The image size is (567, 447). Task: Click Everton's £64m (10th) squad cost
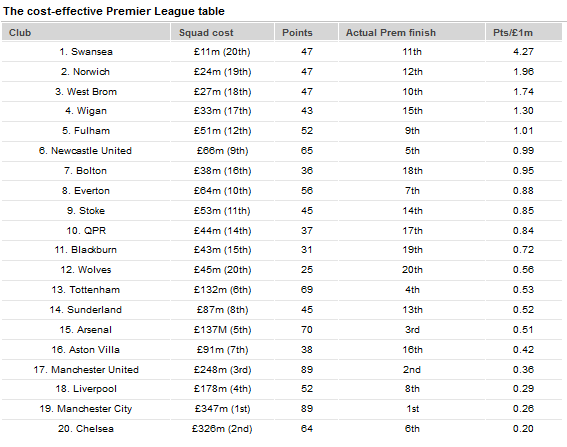pyautogui.click(x=222, y=191)
